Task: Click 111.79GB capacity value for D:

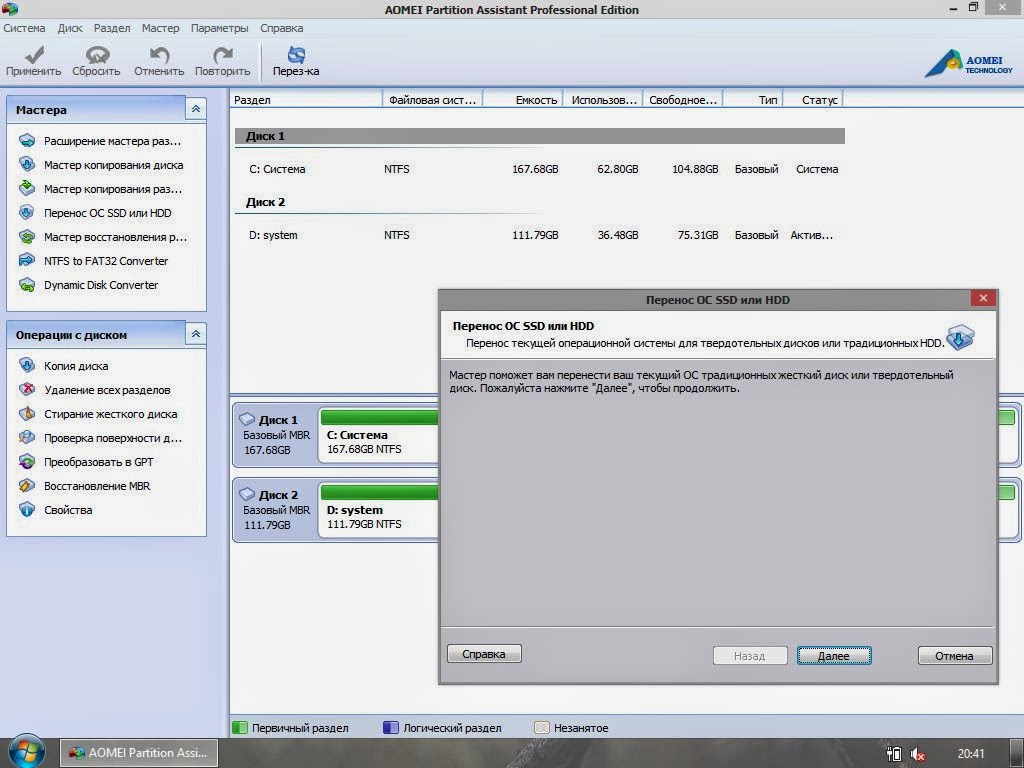Action: click(535, 235)
